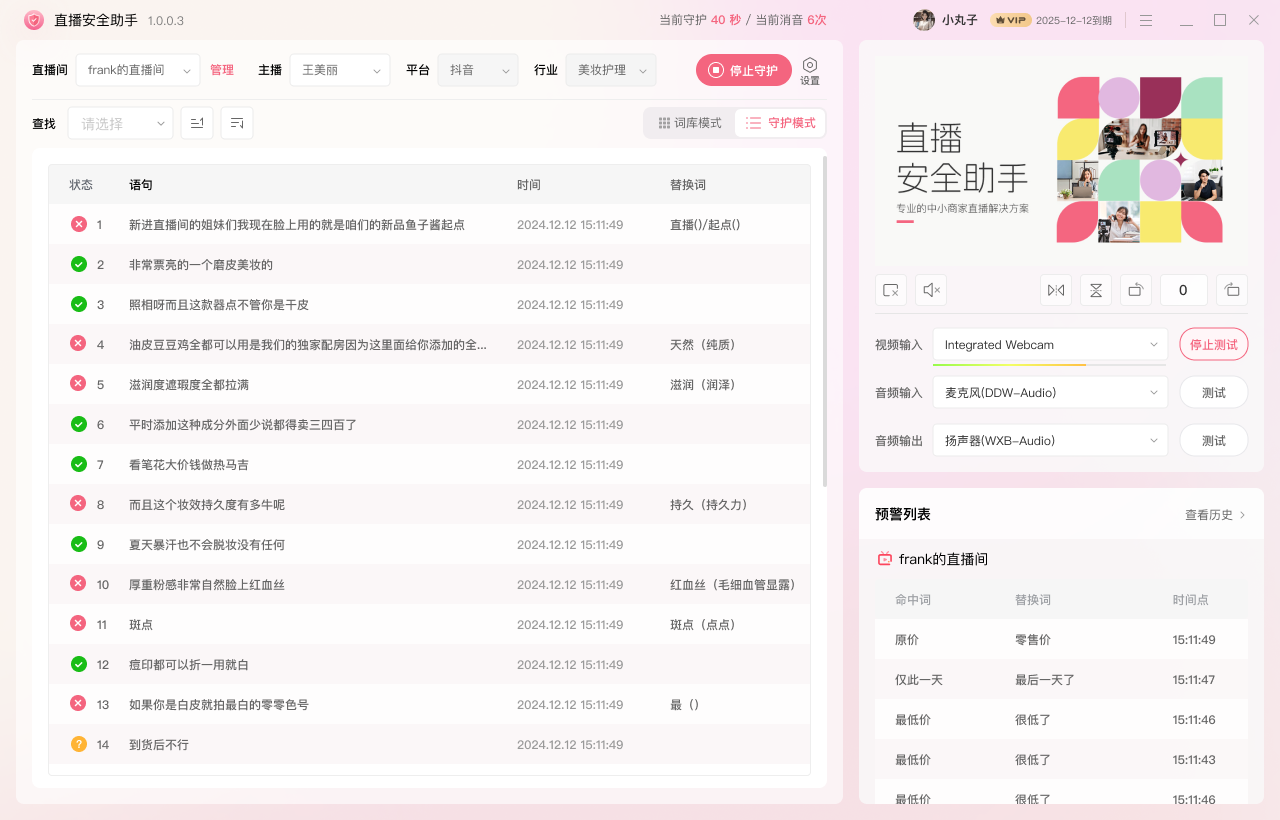Click the 测试 button for 音频输出
Viewport: 1280px width, 820px height.
1214,440
